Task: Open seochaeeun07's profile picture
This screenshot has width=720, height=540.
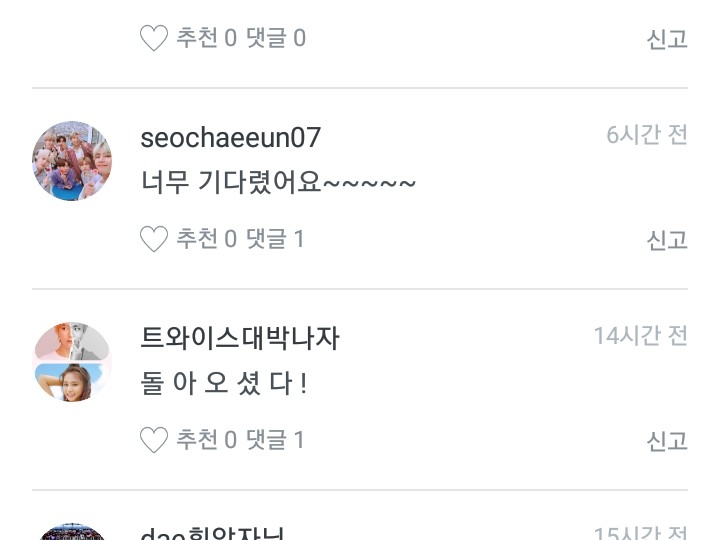Action: pyautogui.click(x=72, y=161)
